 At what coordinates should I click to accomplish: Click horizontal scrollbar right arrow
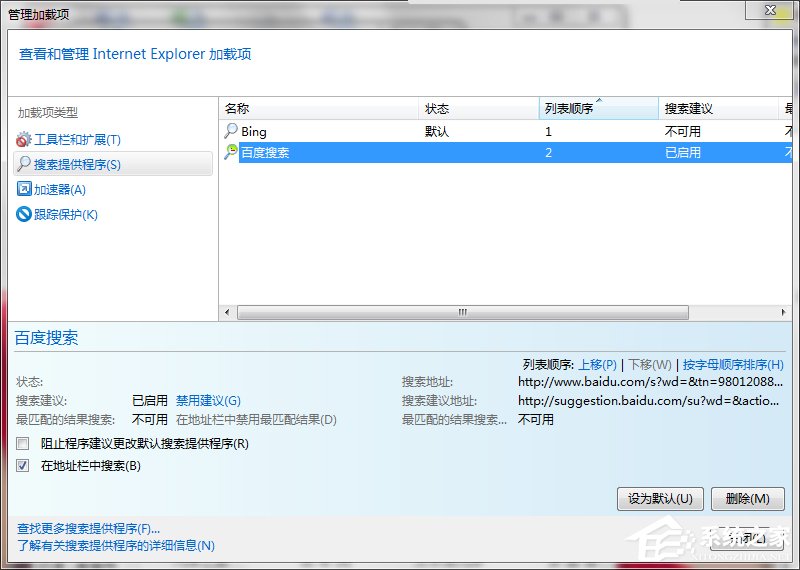pos(784,312)
